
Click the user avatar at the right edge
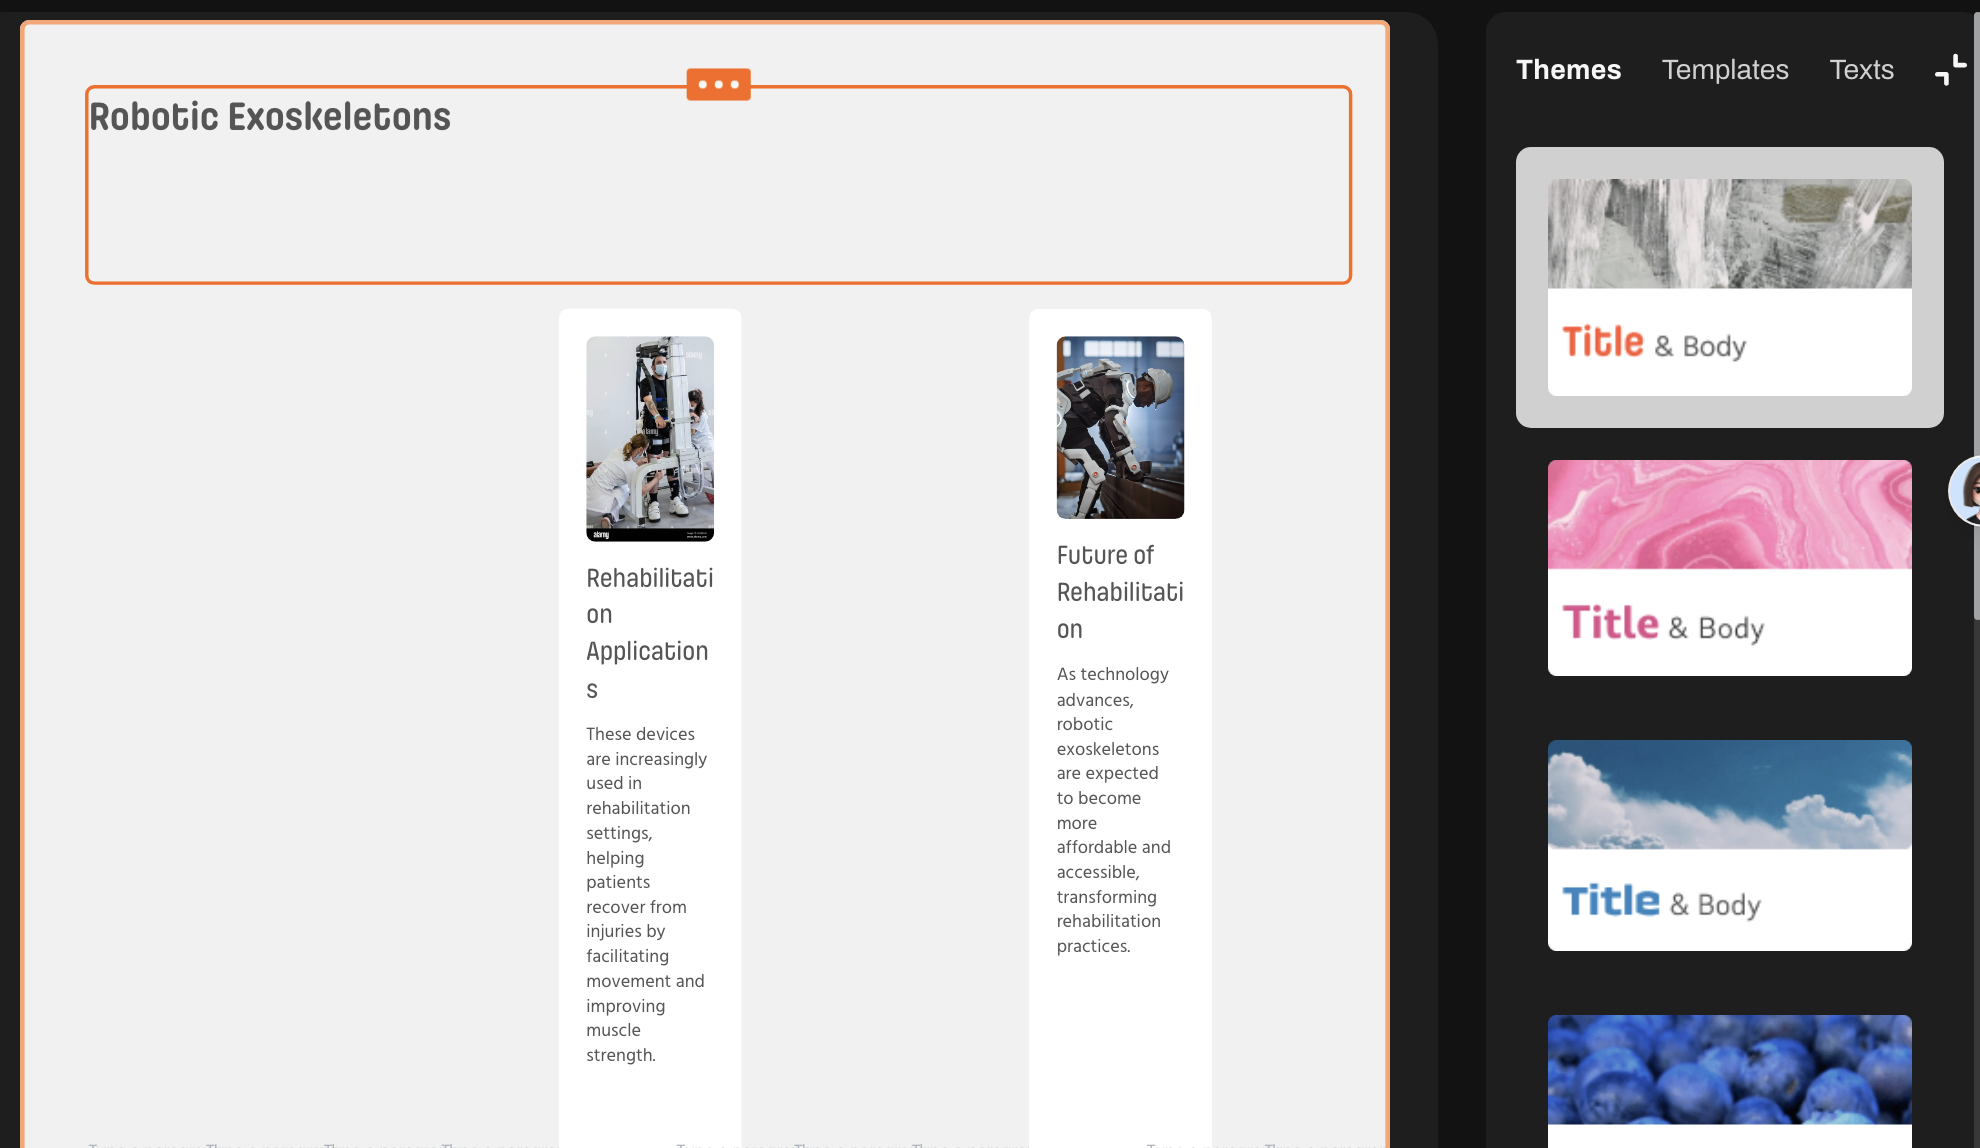tap(1968, 490)
